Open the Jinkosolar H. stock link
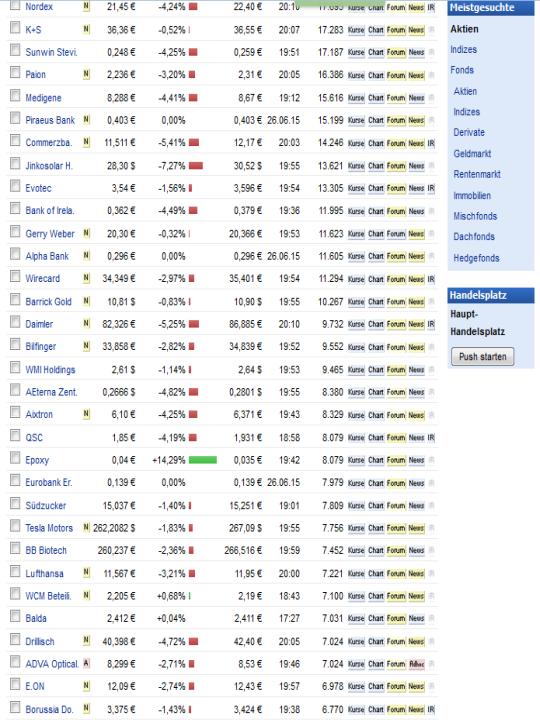540x720 pixels. [x=49, y=166]
